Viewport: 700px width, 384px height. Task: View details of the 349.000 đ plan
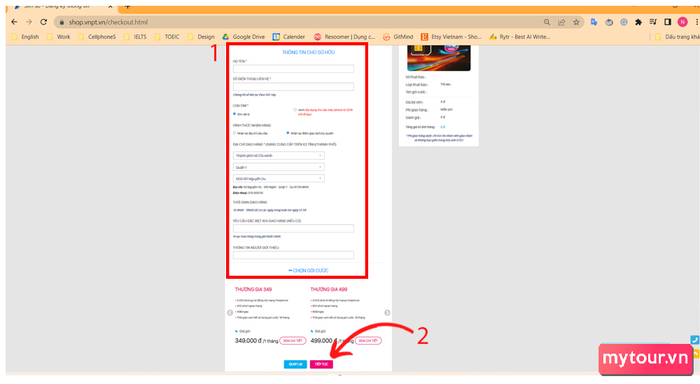pyautogui.click(x=293, y=341)
